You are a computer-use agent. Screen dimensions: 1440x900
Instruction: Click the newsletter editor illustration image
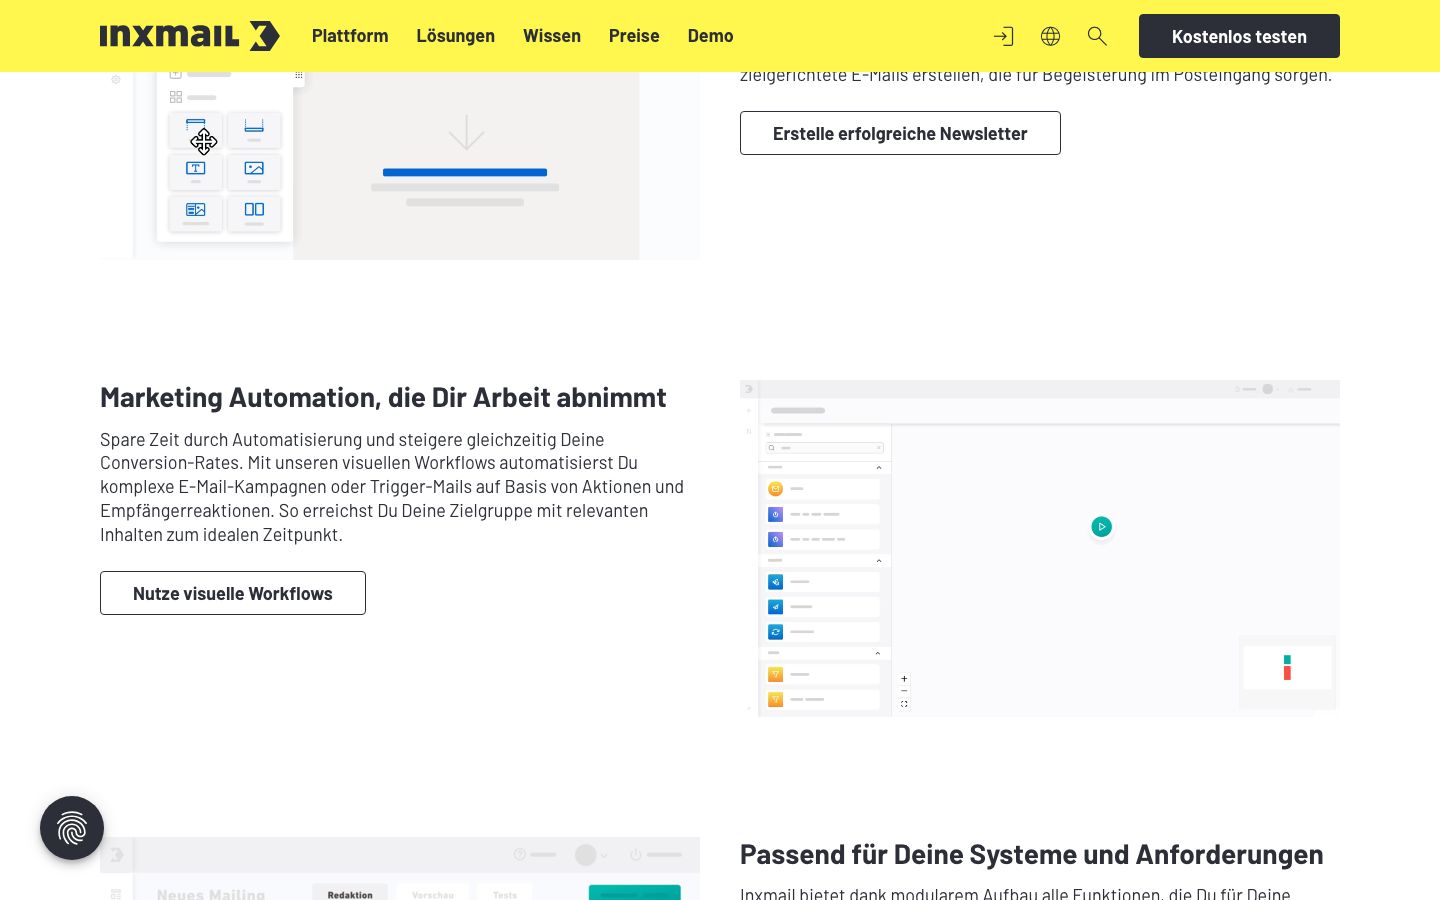(400, 165)
